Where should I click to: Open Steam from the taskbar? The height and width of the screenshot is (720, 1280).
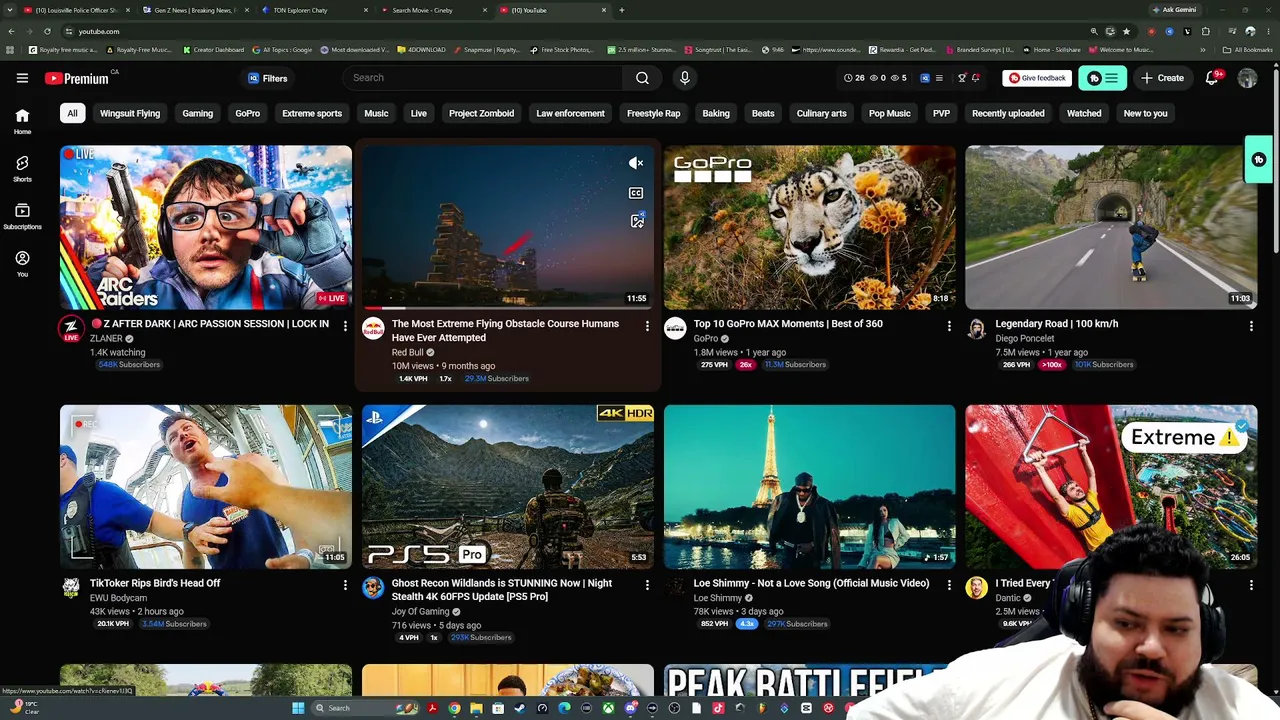click(x=520, y=708)
